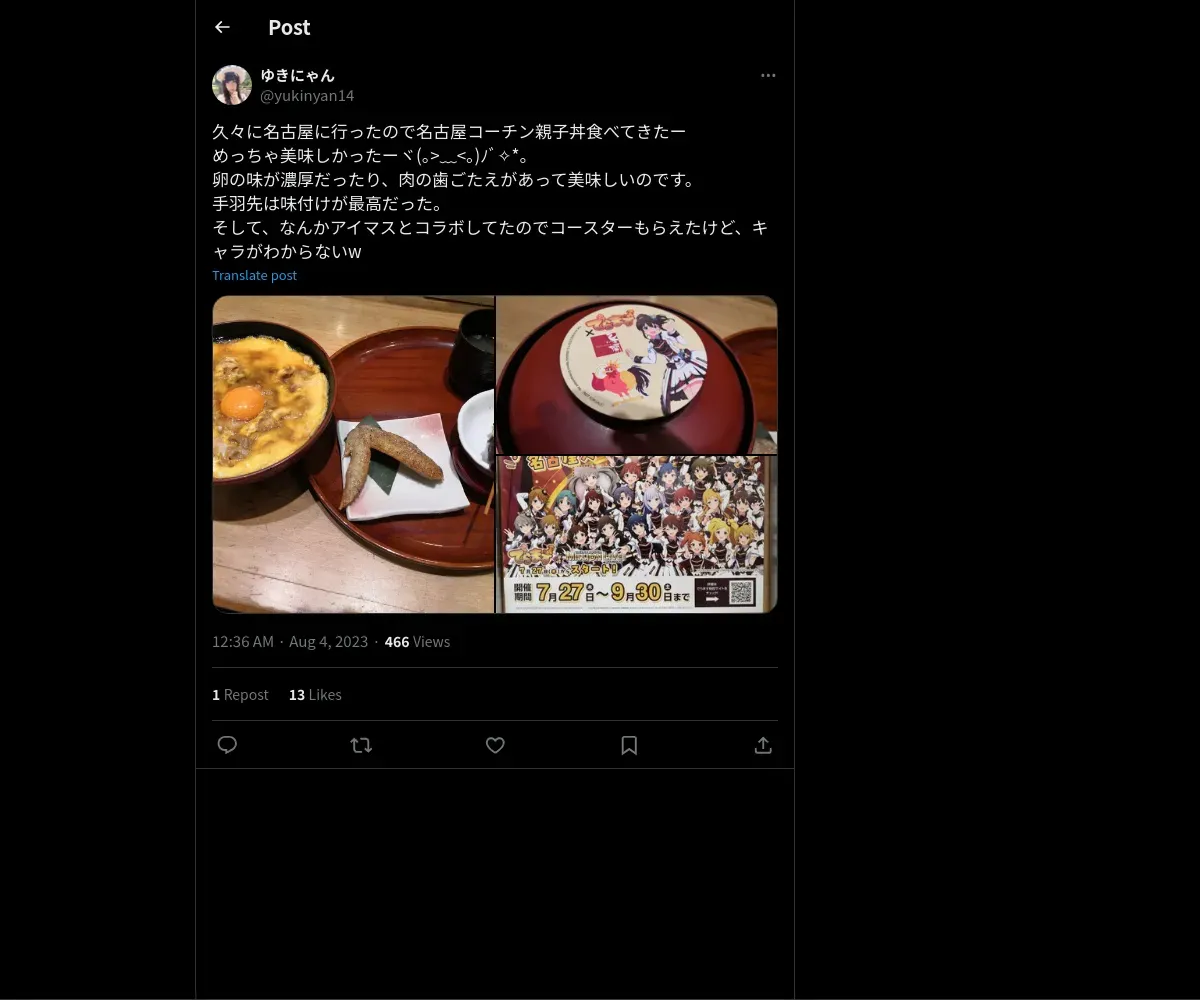Go back using the left arrow icon
This screenshot has width=1200, height=1000.
tap(222, 27)
